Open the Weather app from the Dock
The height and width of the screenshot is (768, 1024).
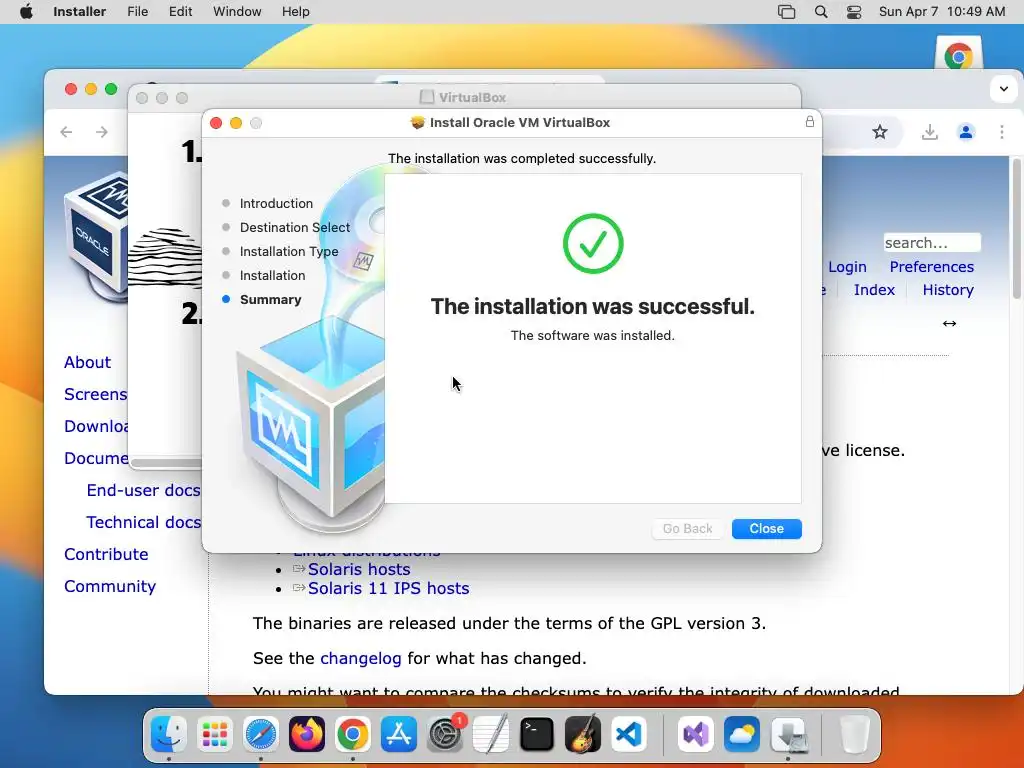pyautogui.click(x=742, y=734)
